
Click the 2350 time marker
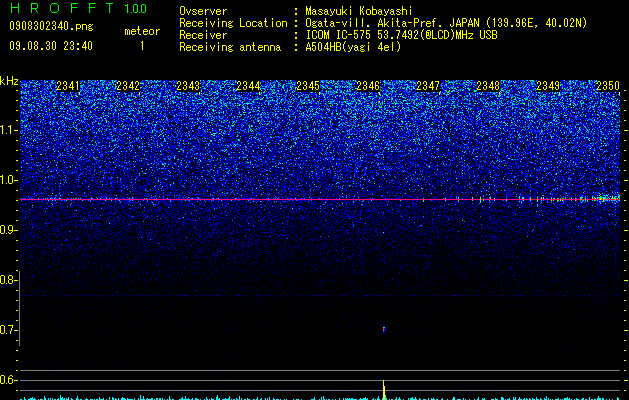click(x=608, y=86)
